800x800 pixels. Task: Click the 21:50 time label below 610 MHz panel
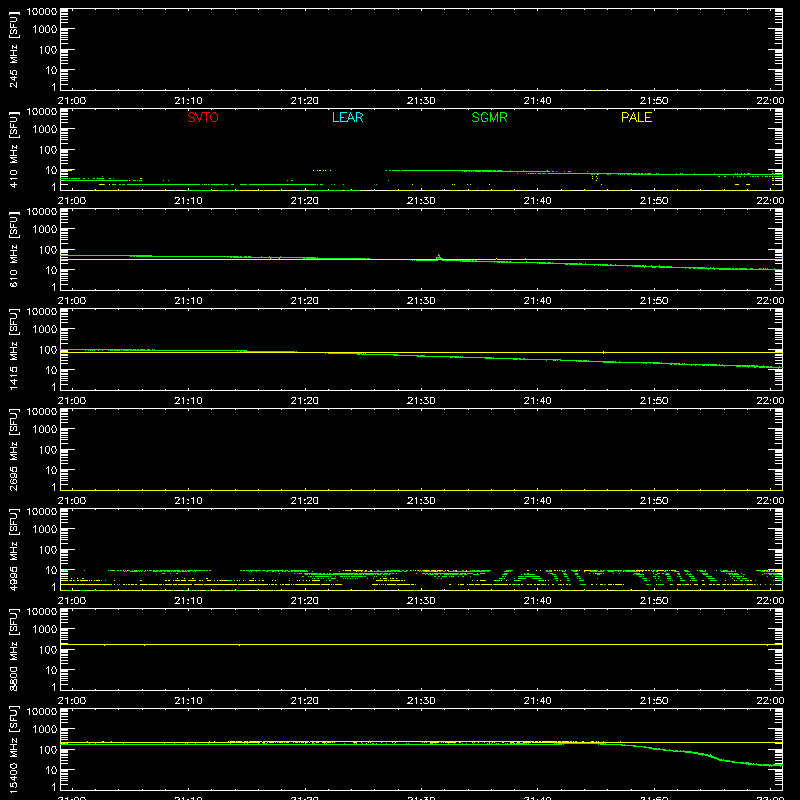(654, 301)
